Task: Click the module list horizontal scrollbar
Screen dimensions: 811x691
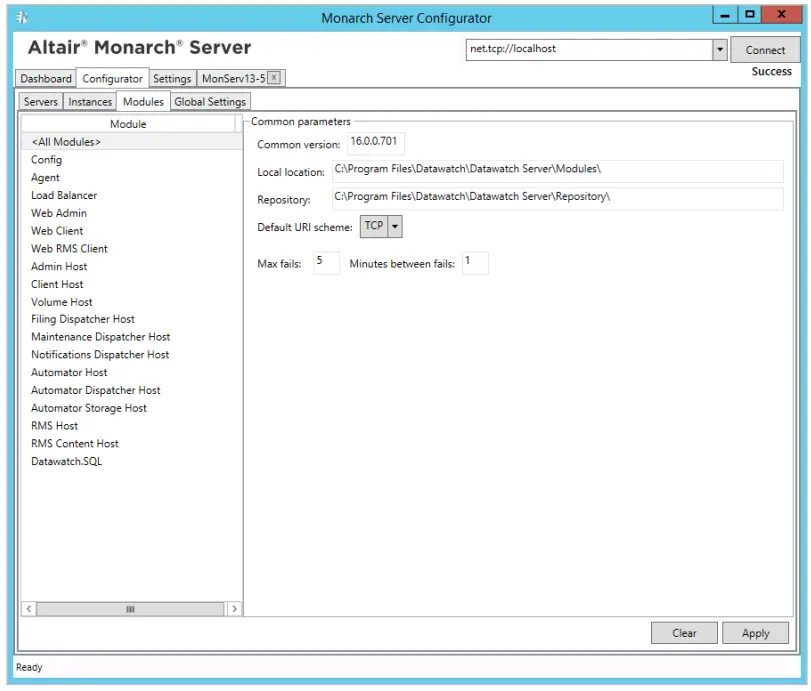Action: pos(130,608)
